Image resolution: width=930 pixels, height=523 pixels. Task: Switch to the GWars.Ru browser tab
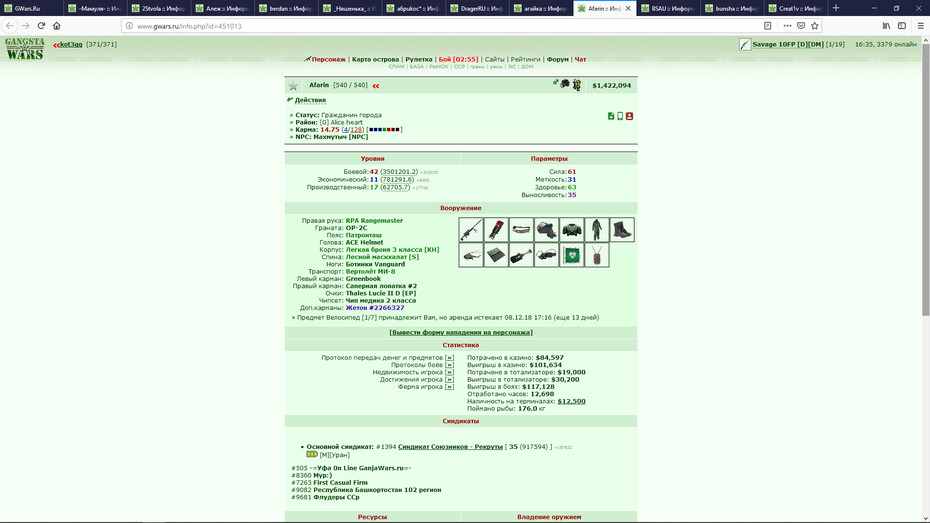point(31,8)
